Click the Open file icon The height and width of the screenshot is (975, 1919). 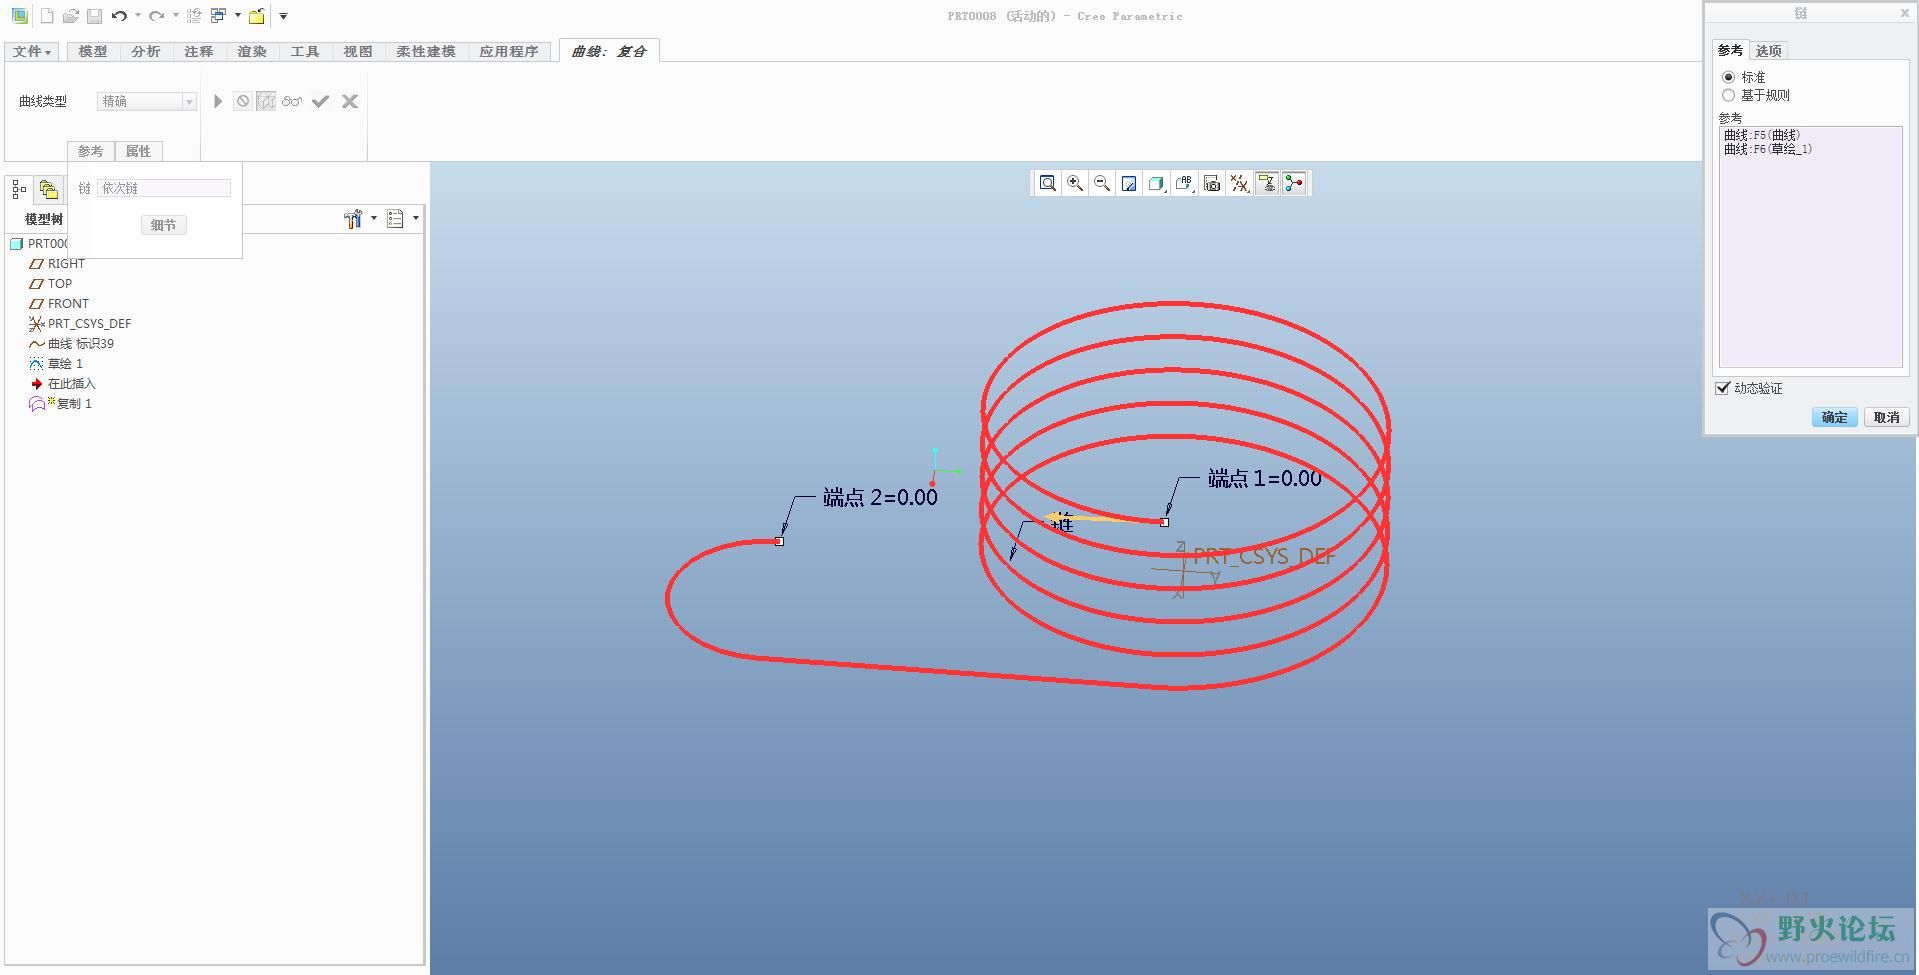click(x=70, y=16)
